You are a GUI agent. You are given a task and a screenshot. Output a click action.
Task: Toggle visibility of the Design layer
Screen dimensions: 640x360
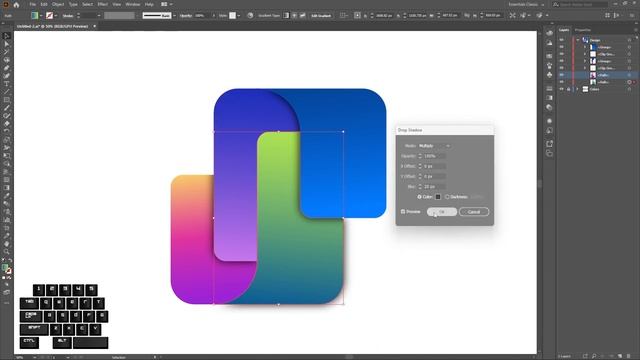click(562, 40)
